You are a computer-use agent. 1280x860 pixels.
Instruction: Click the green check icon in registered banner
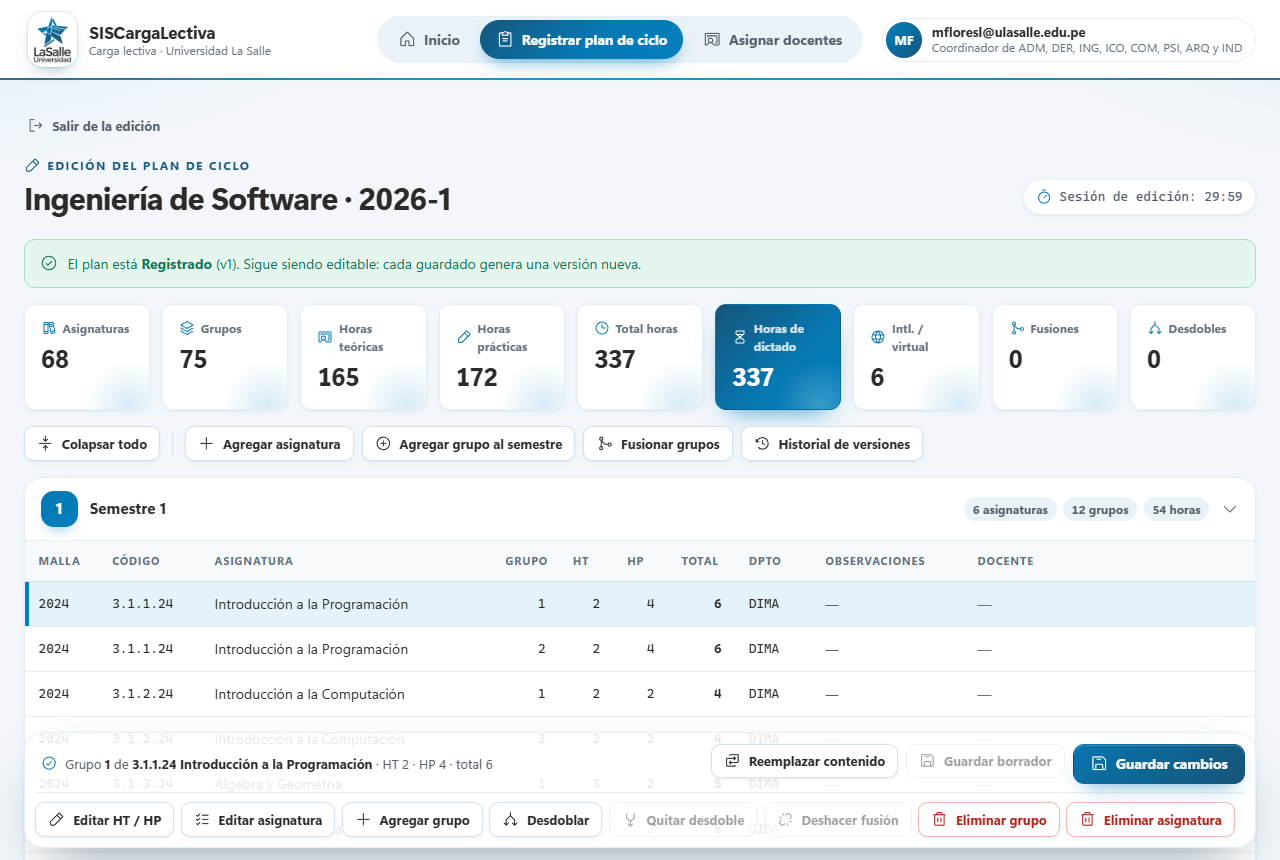point(49,264)
